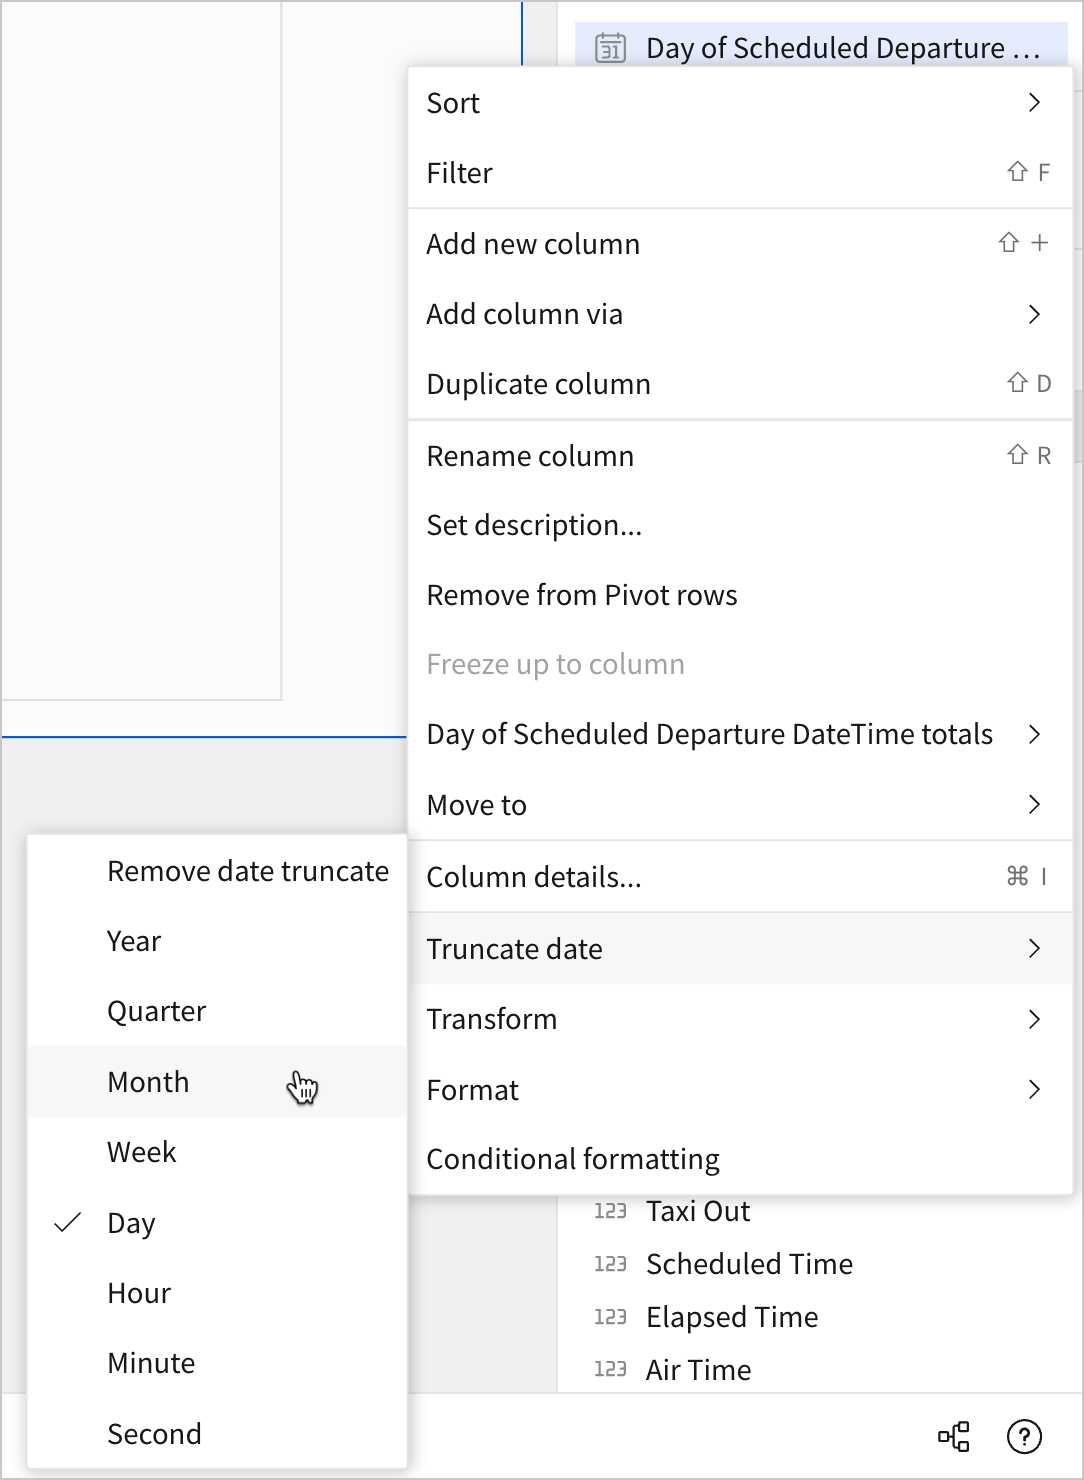
Task: Choose Month in truncate date submenu
Action: (x=148, y=1082)
